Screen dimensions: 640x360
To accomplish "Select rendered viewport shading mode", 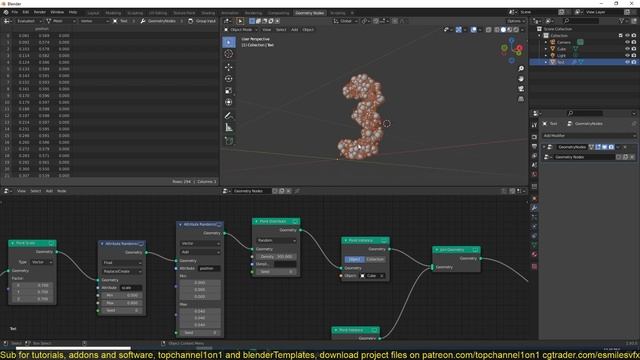I will point(516,30).
